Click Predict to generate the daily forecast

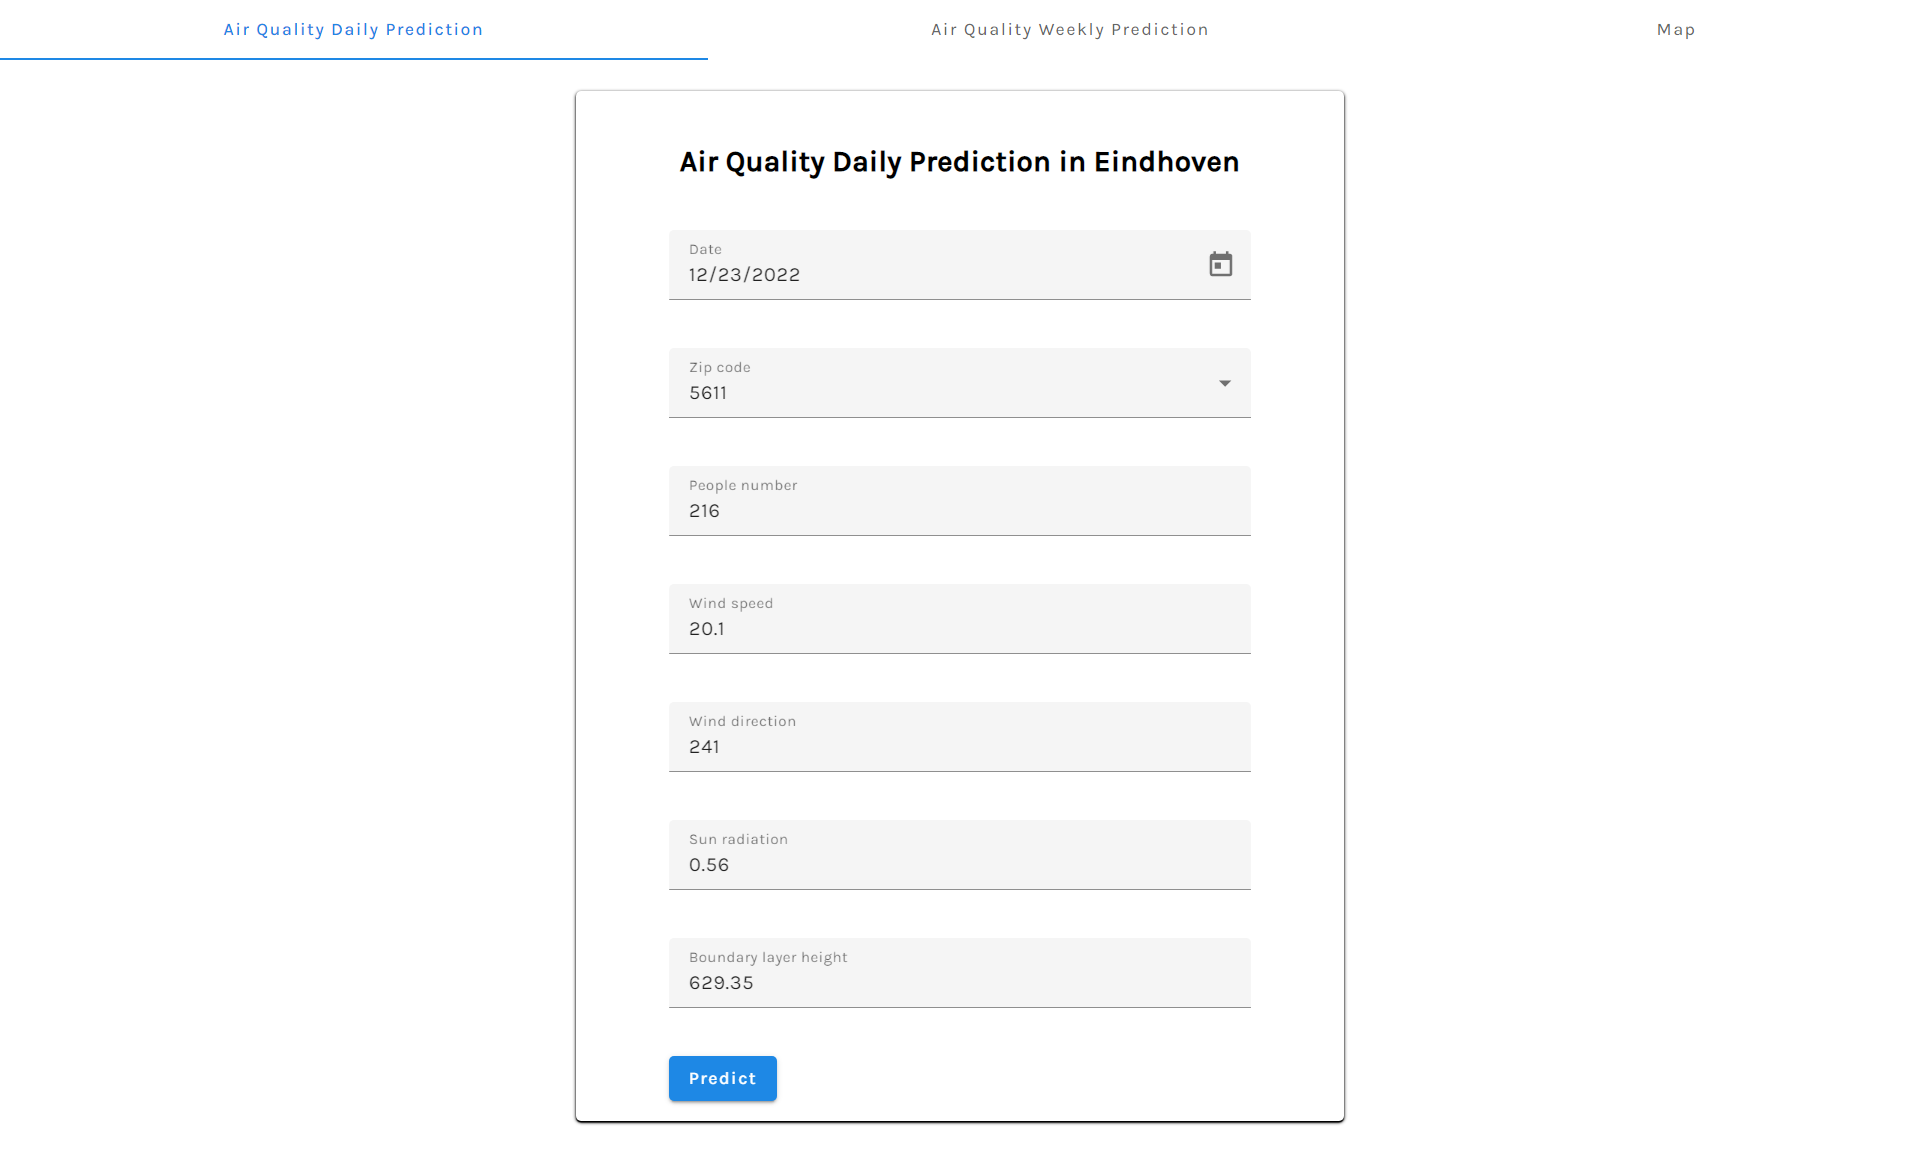(722, 1078)
